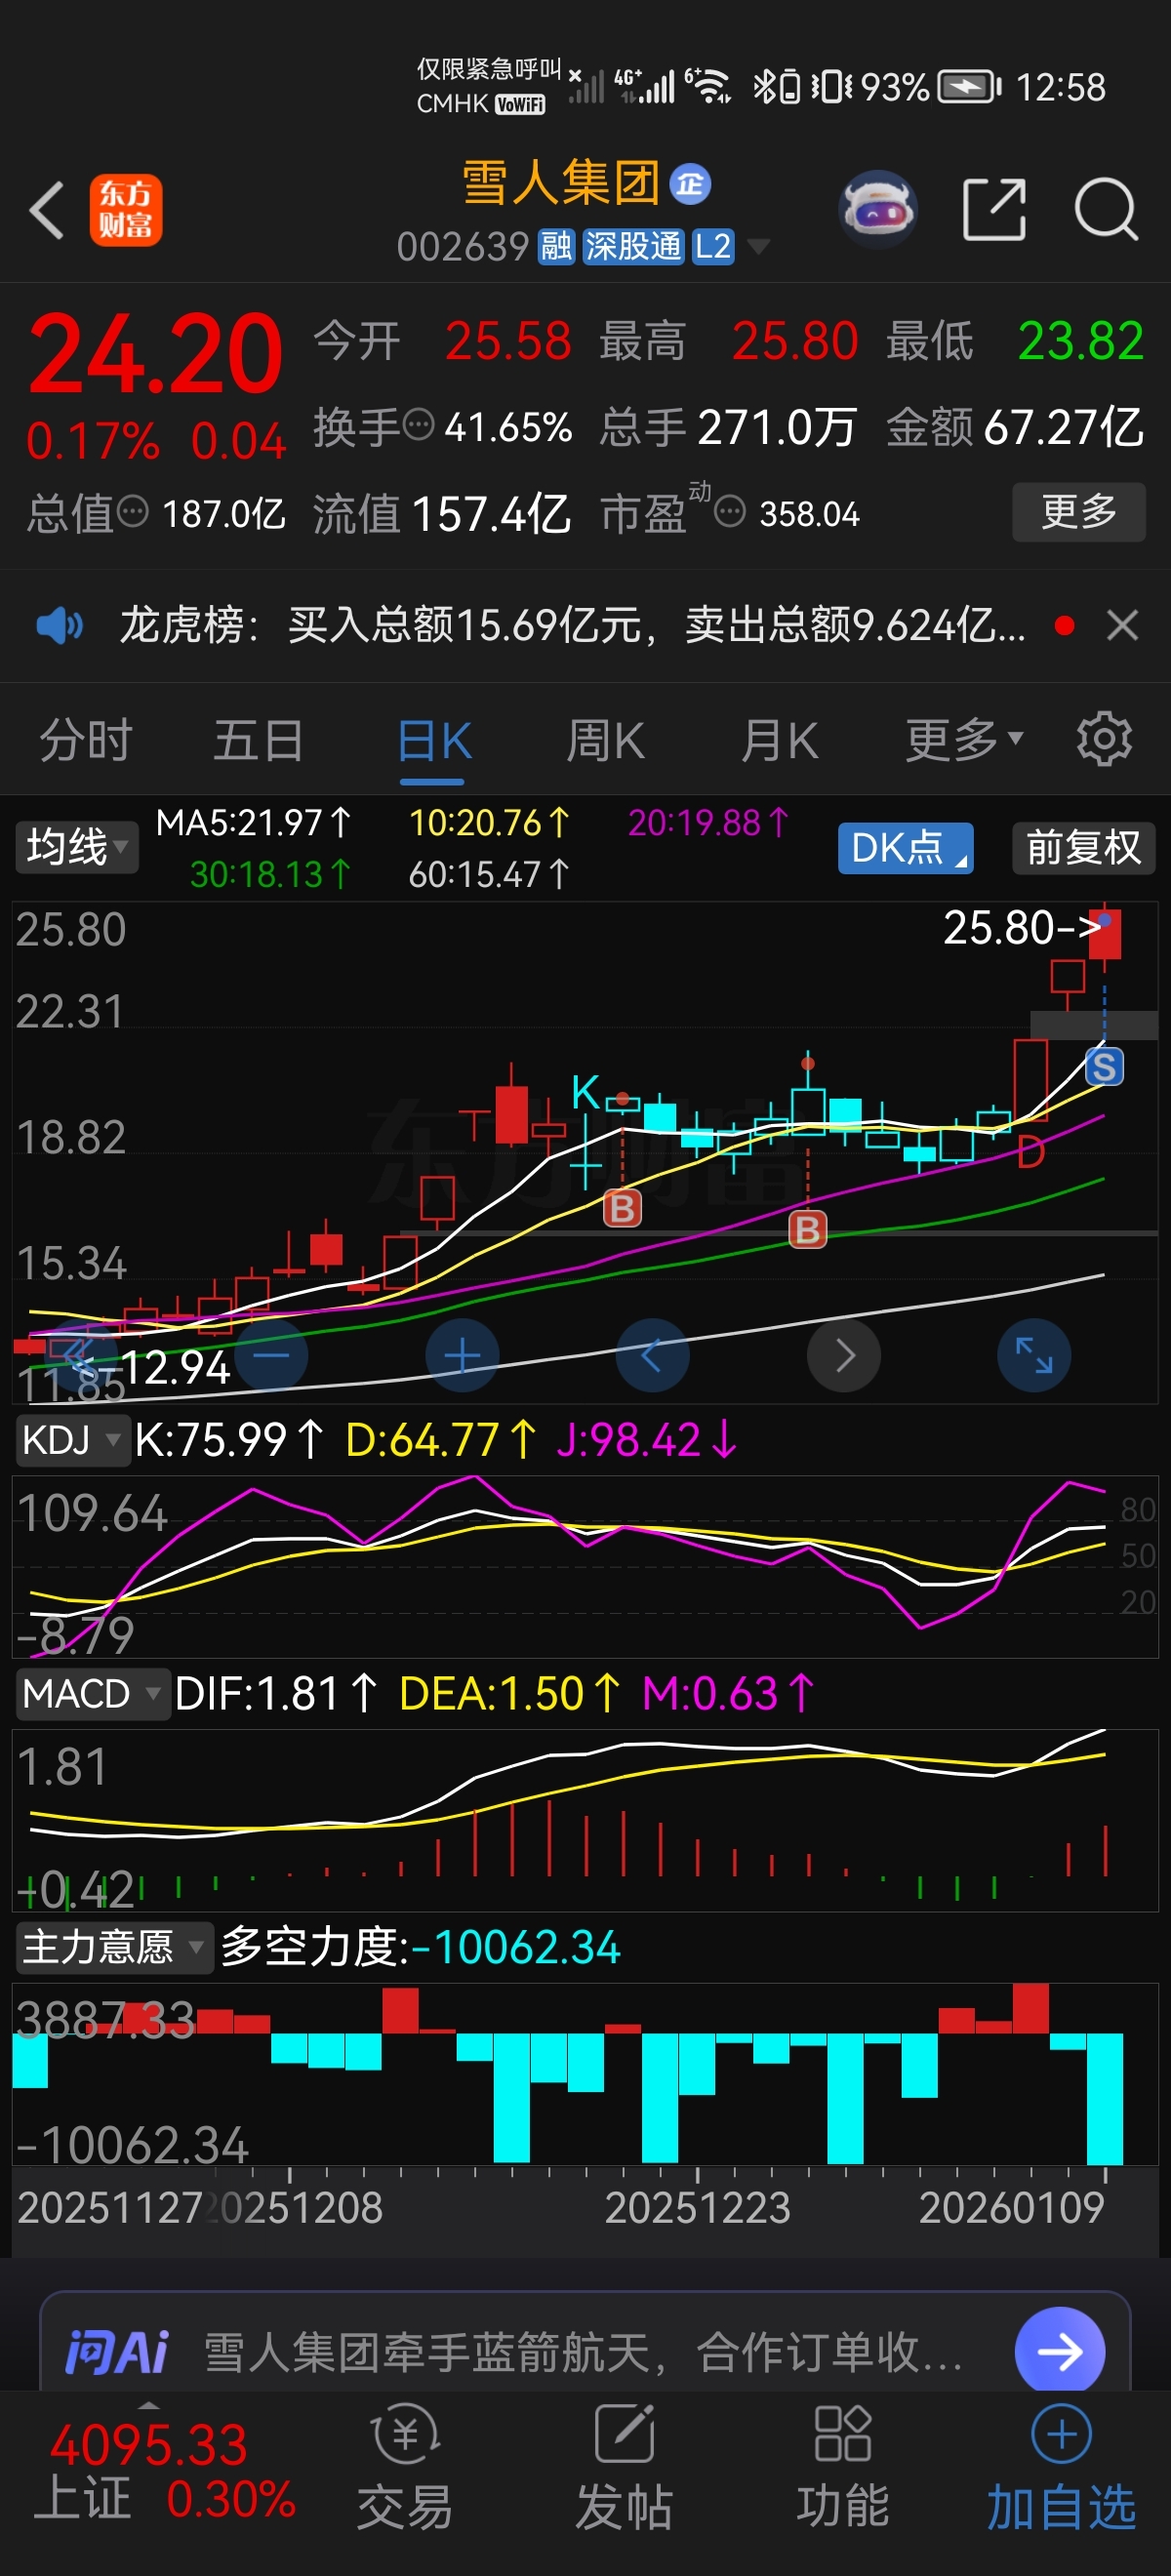The width and height of the screenshot is (1171, 2576).
Task: Open the 均线 indicator dropdown
Action: pyautogui.click(x=76, y=847)
